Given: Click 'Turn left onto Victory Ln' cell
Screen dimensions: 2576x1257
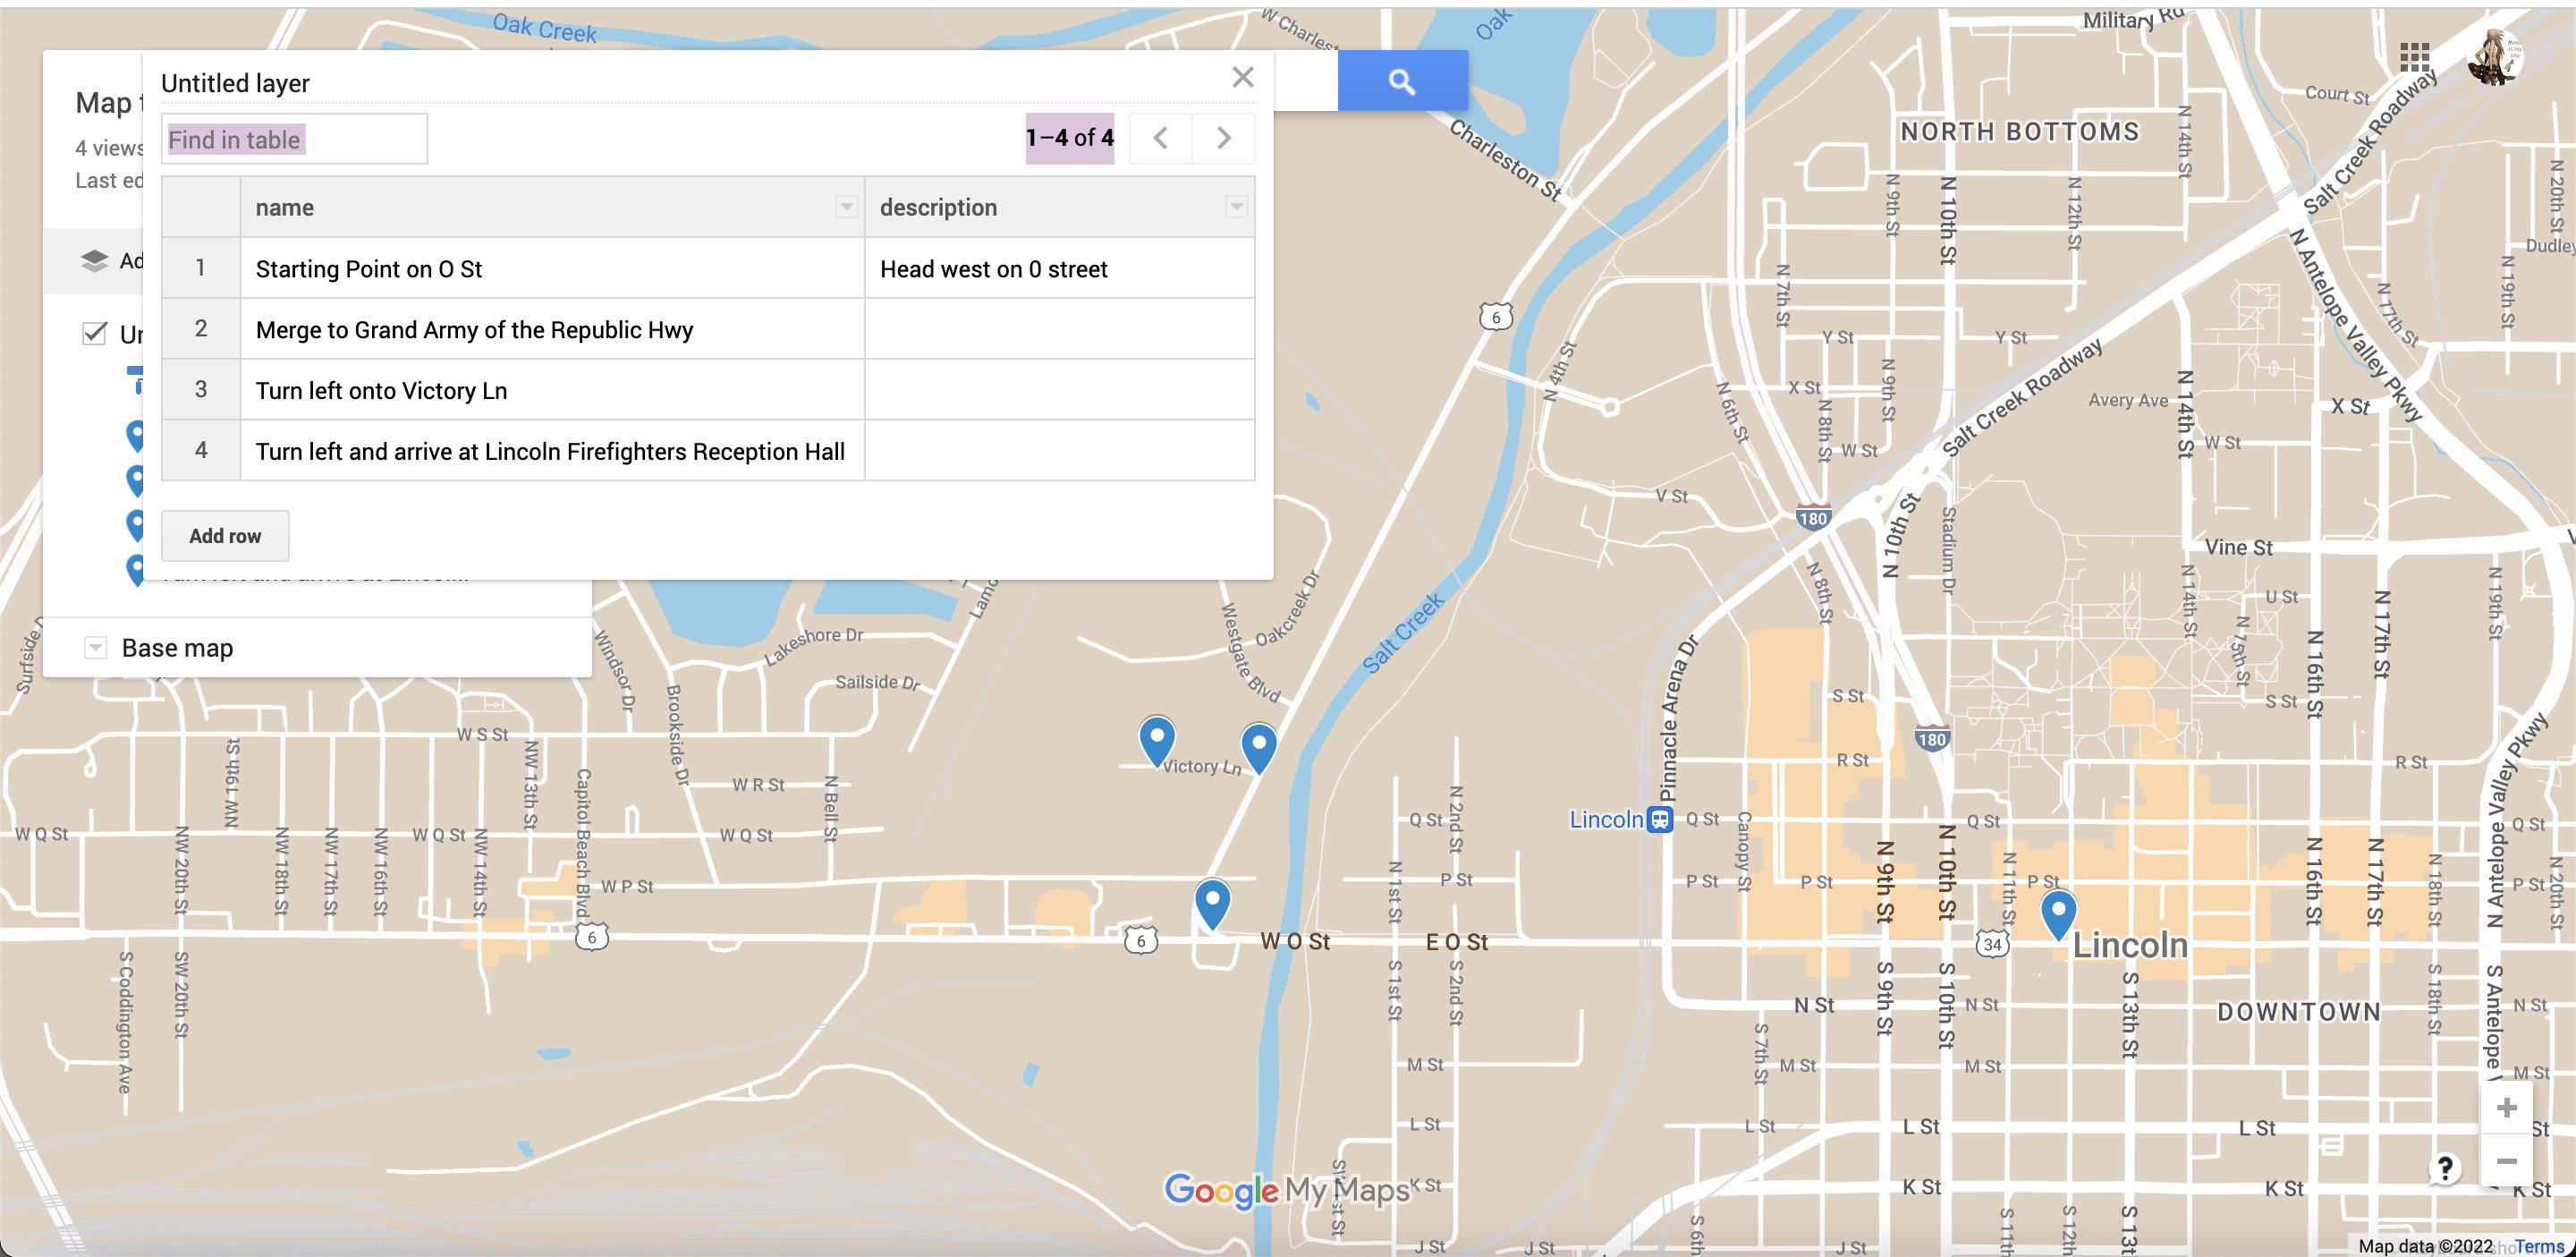Looking at the screenshot, I should pos(552,391).
